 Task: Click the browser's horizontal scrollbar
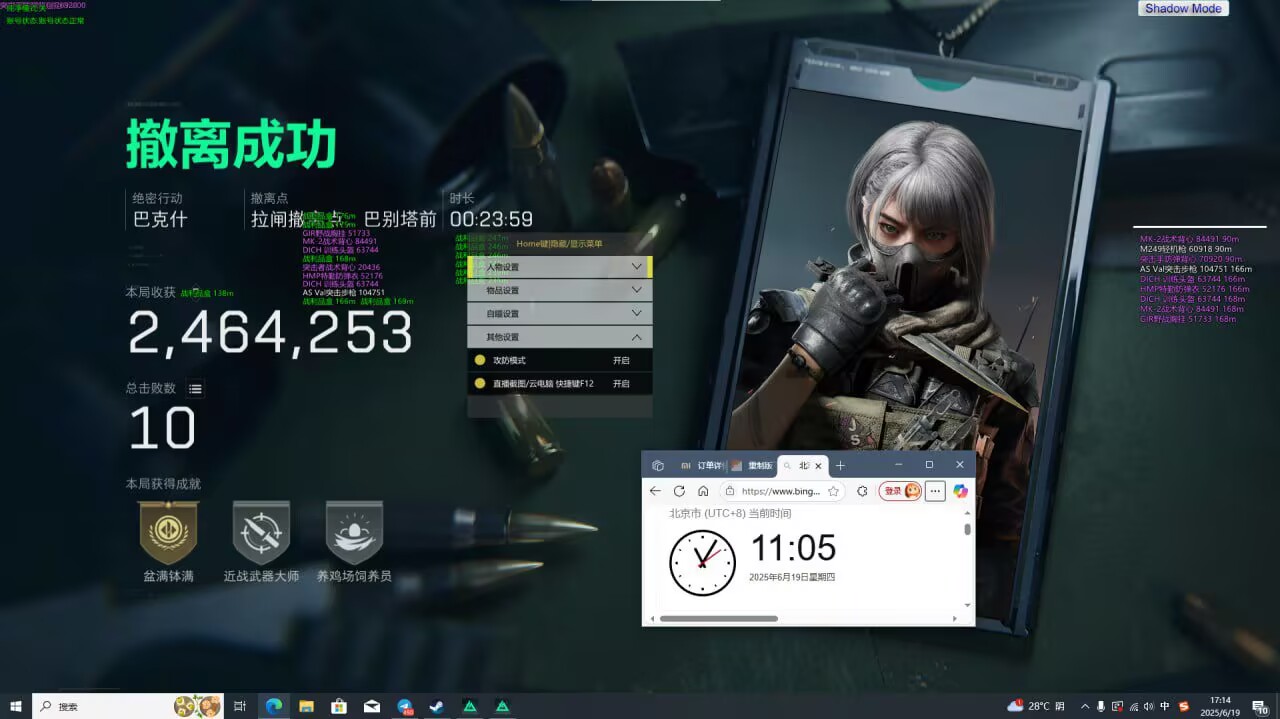[718, 619]
